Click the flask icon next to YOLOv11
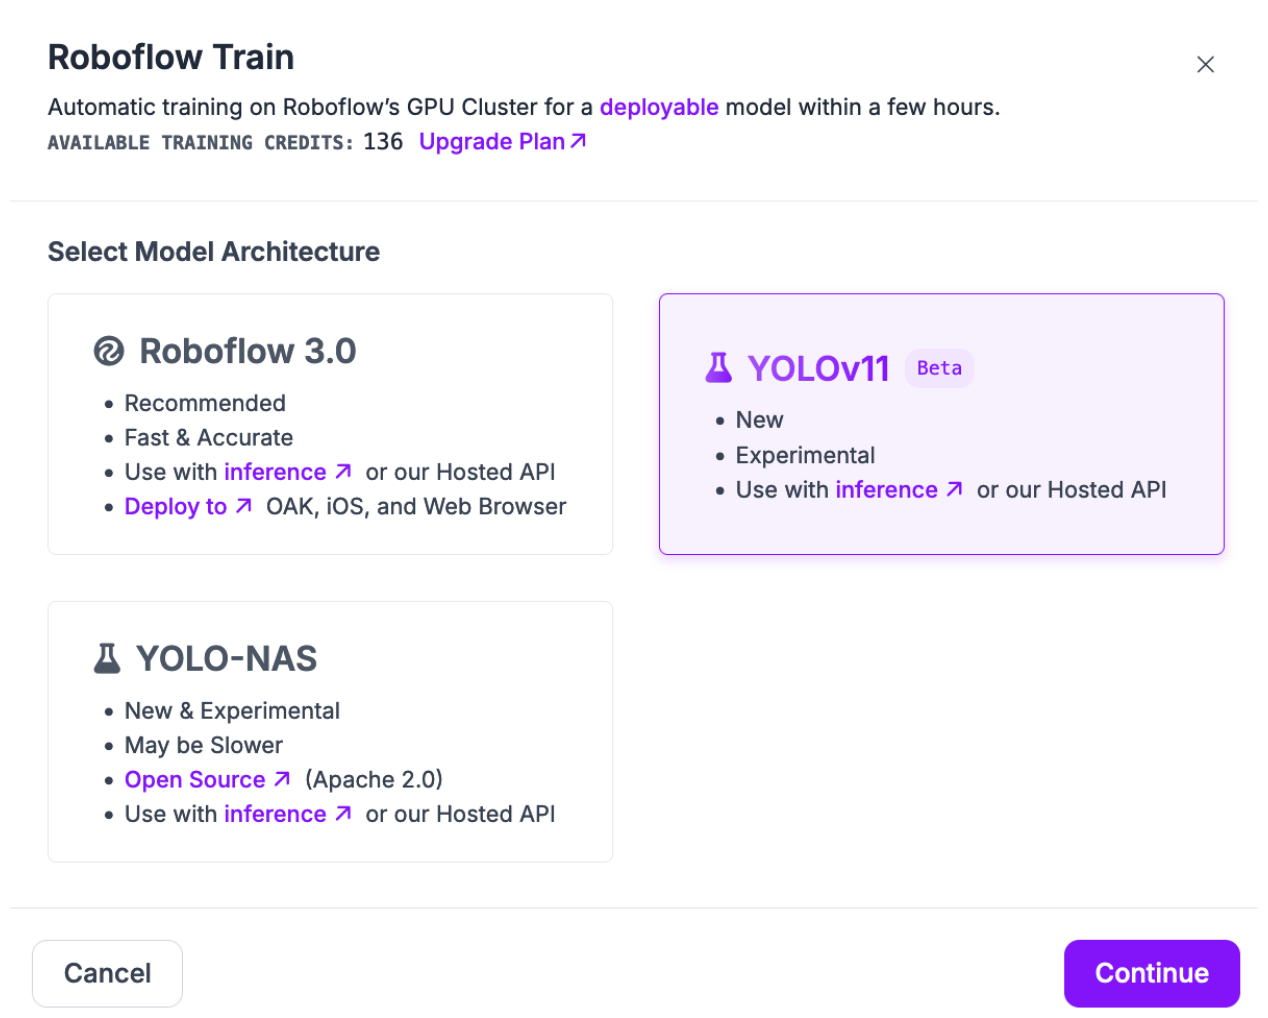Viewport: 1268px width, 1018px height. pos(718,368)
